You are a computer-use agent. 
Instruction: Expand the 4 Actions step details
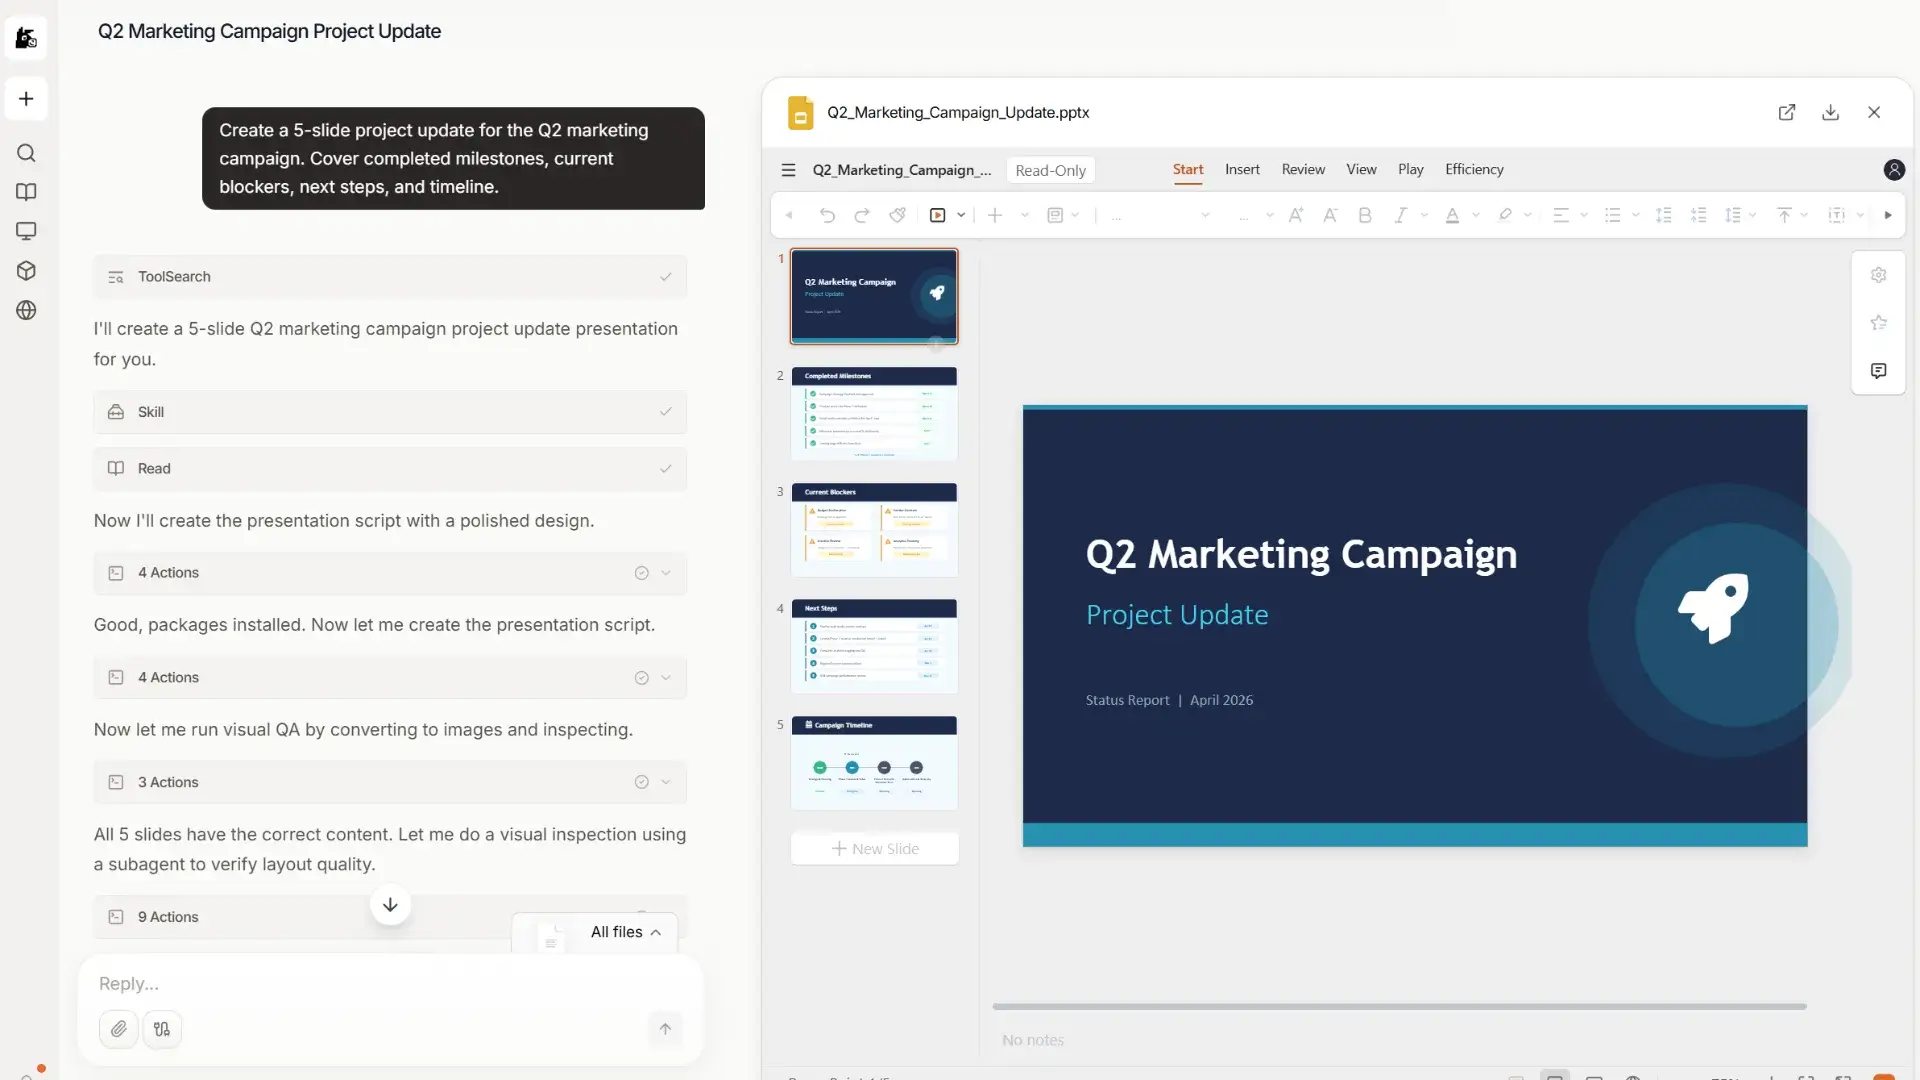pyautogui.click(x=667, y=573)
